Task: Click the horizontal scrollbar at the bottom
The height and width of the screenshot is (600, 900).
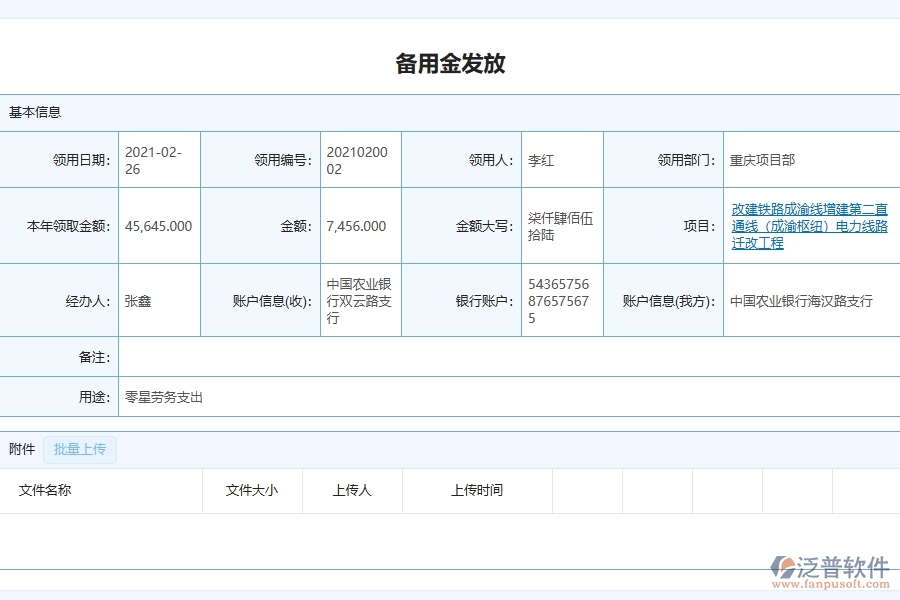Action: point(450,592)
